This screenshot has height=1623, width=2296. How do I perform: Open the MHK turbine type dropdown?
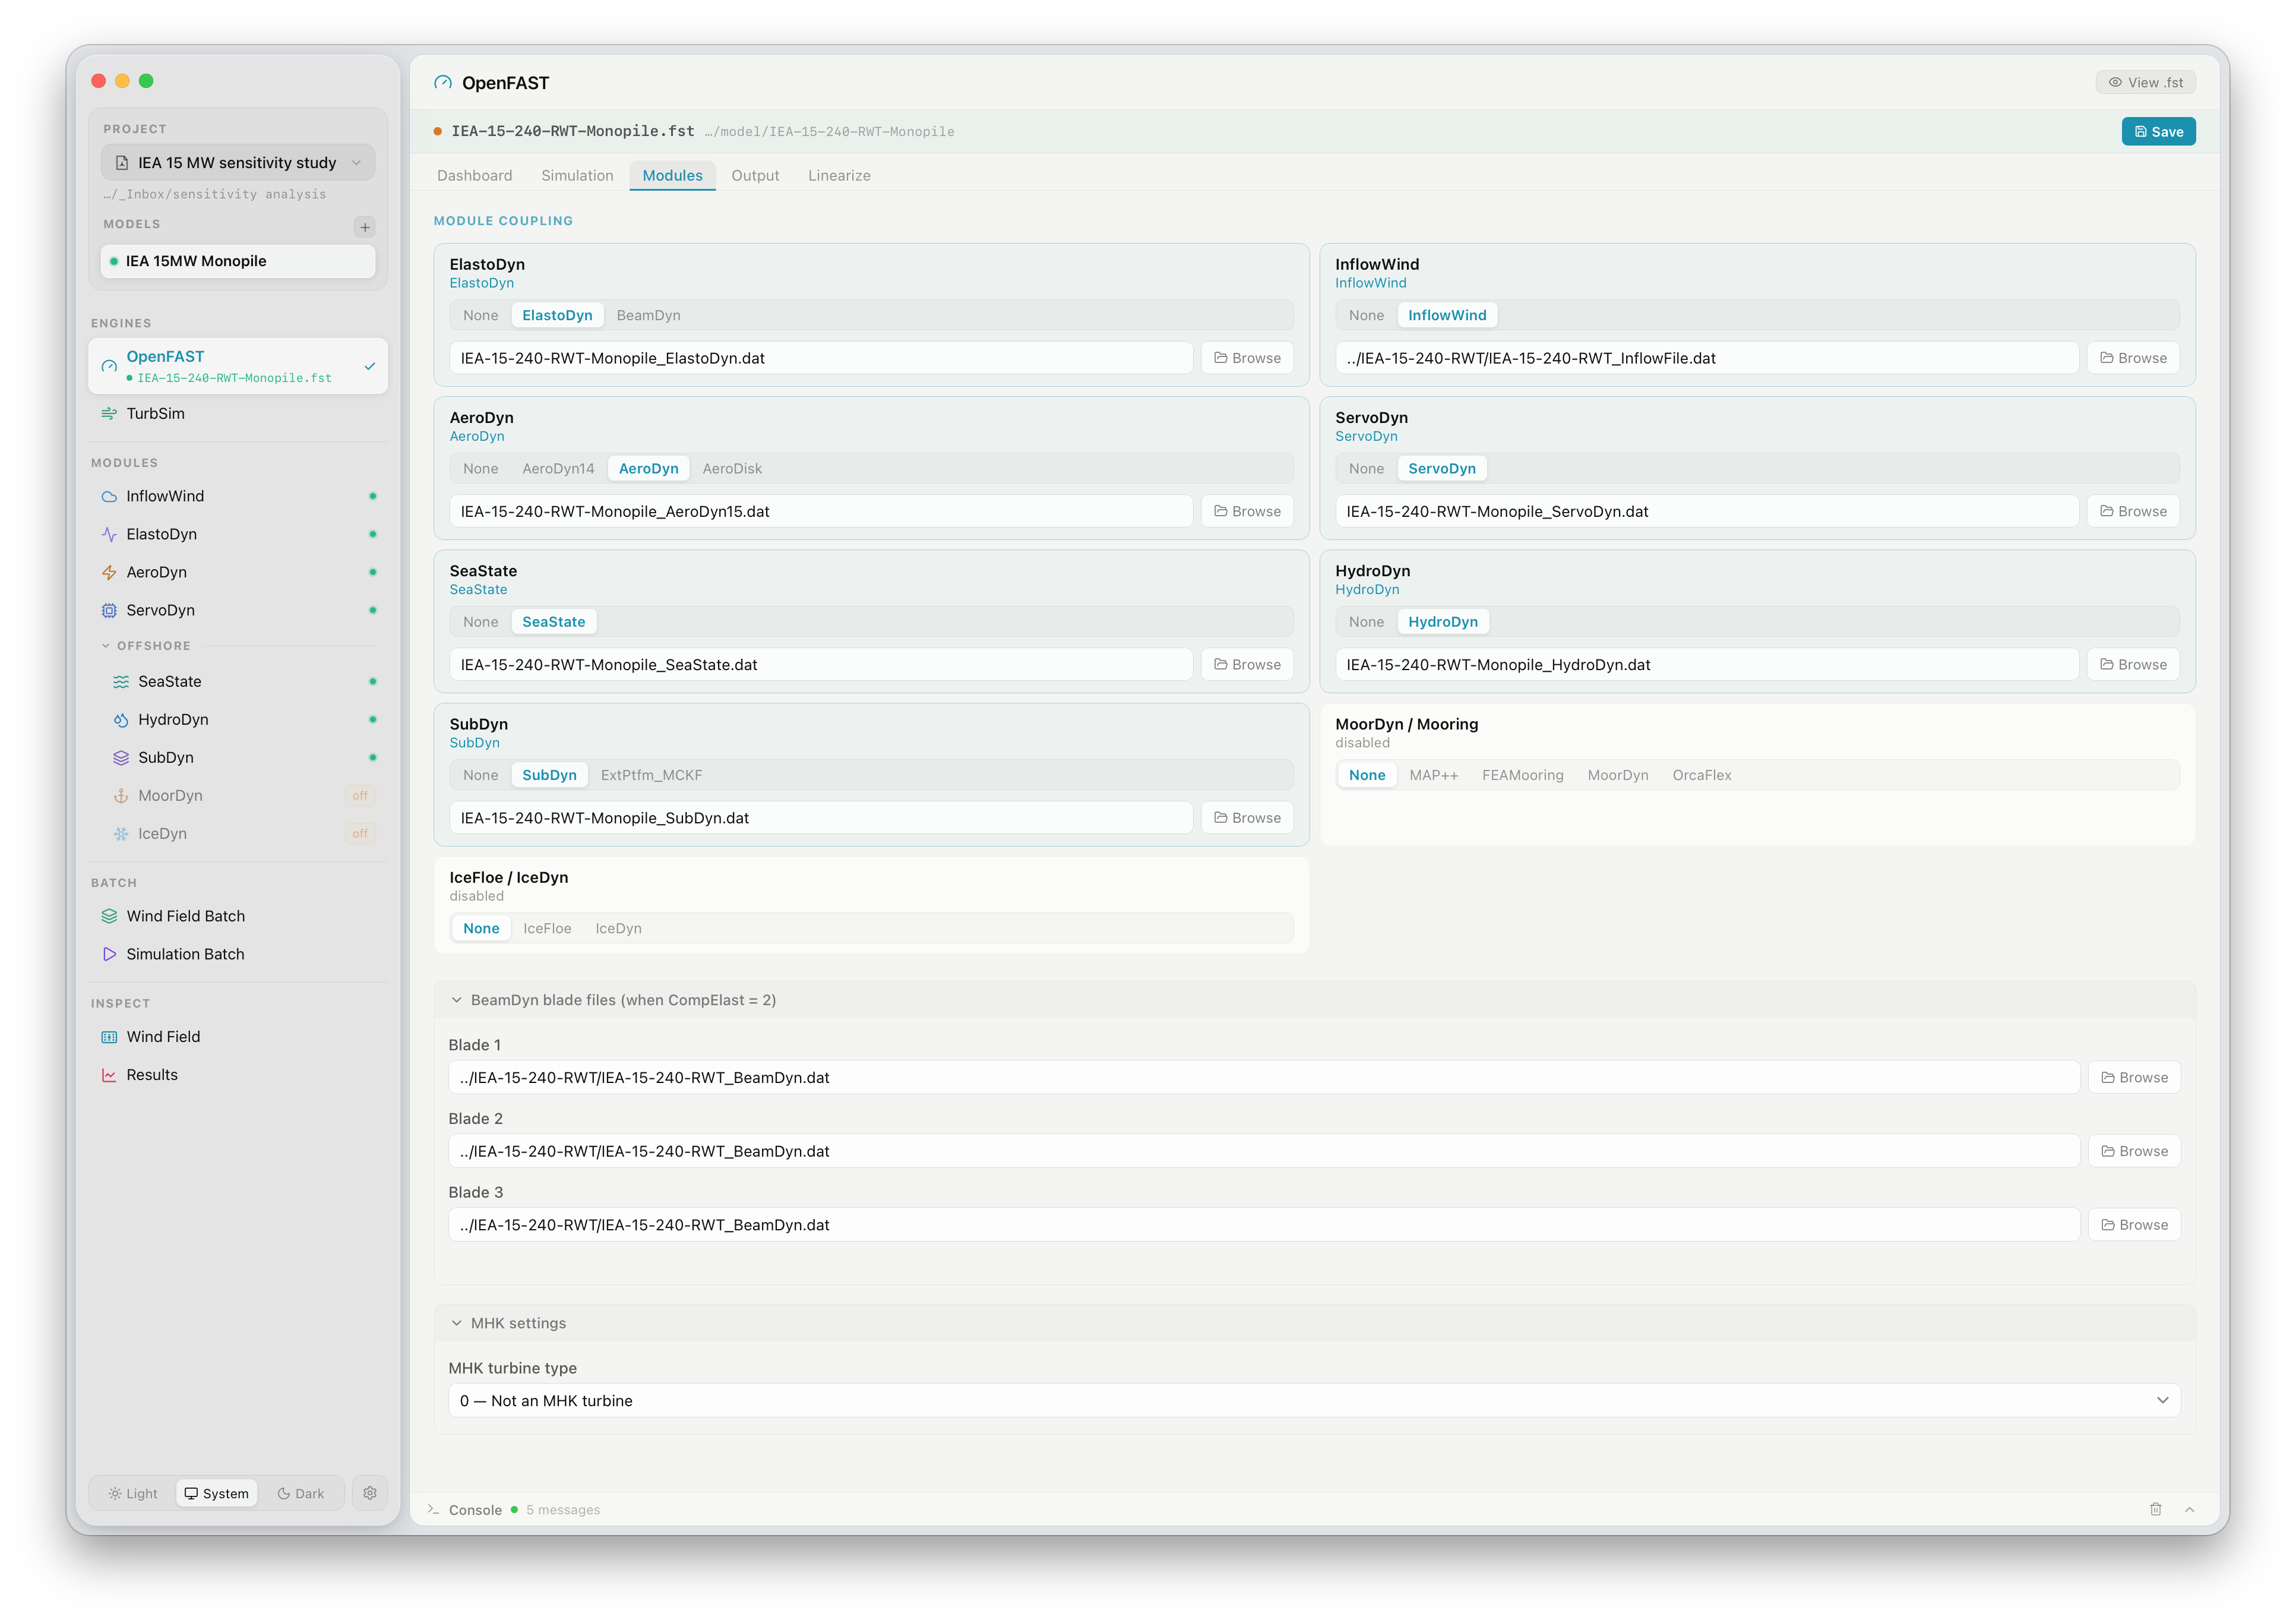pos(1314,1401)
